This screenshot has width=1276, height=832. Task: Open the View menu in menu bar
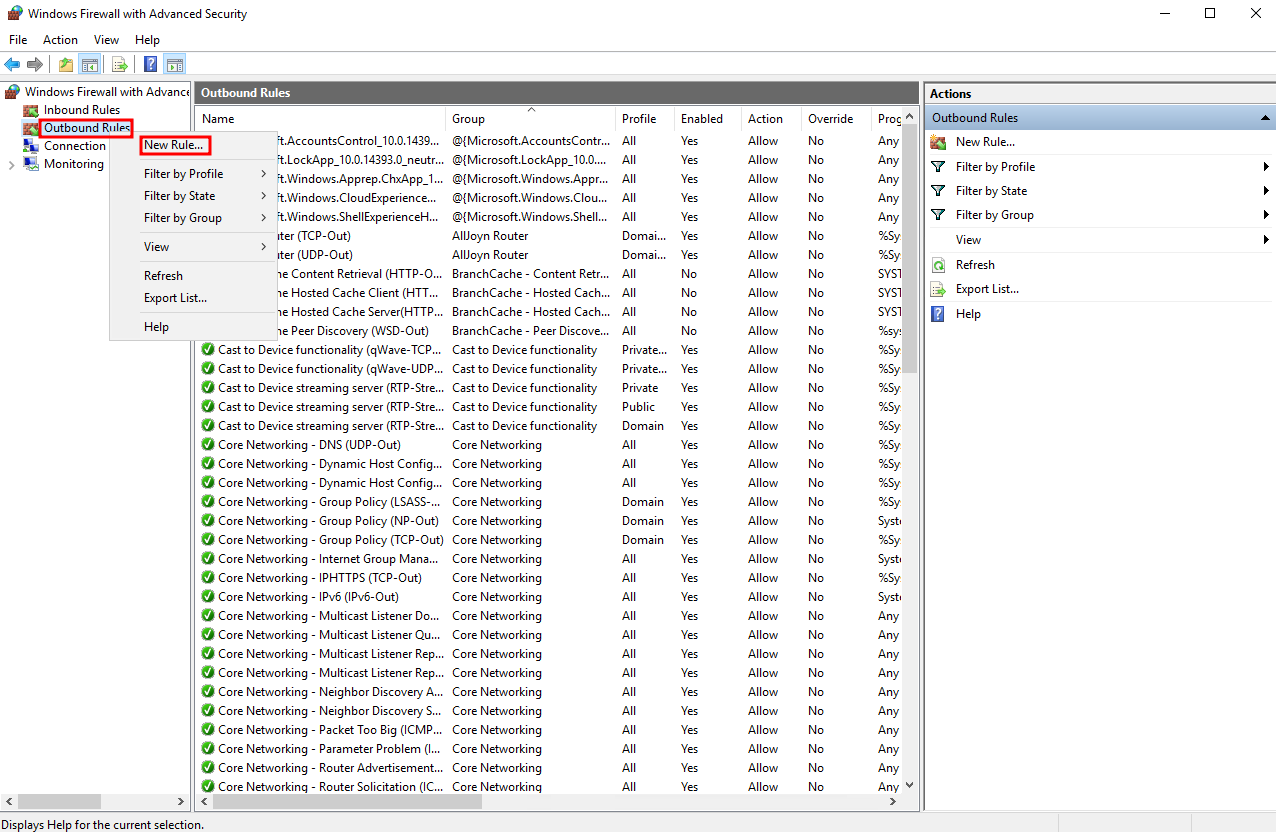[106, 40]
